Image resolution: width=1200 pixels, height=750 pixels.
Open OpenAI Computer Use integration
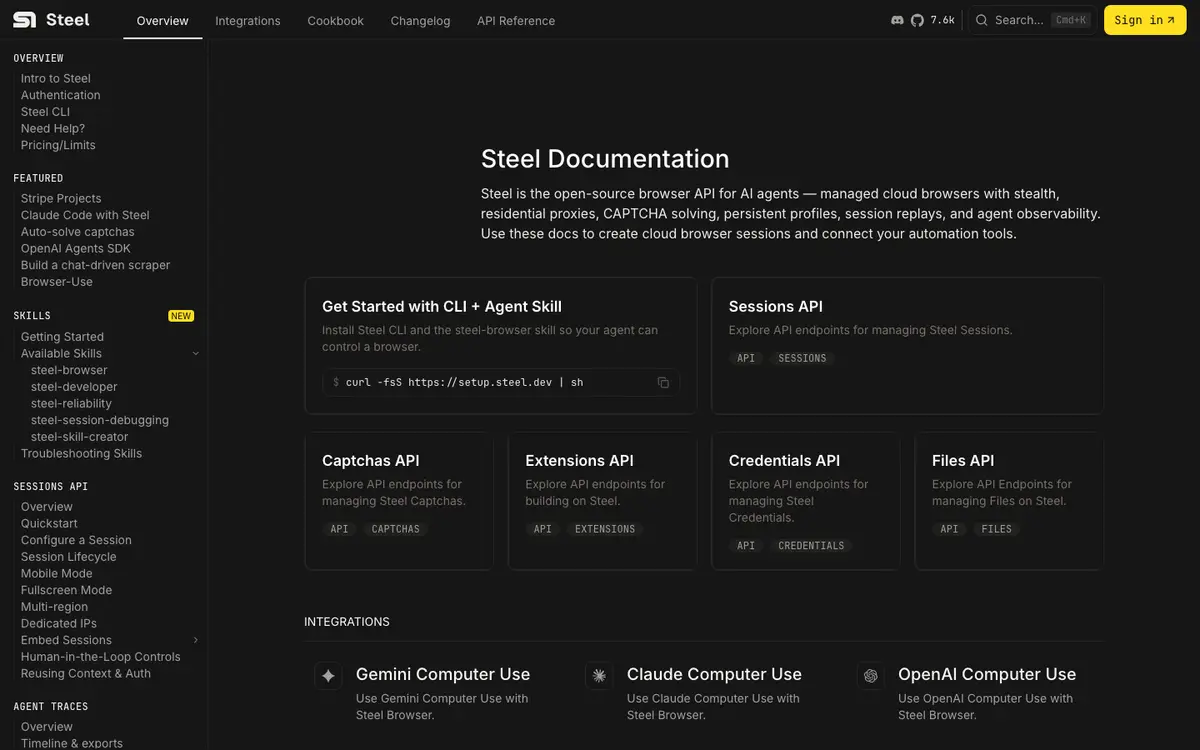click(987, 675)
